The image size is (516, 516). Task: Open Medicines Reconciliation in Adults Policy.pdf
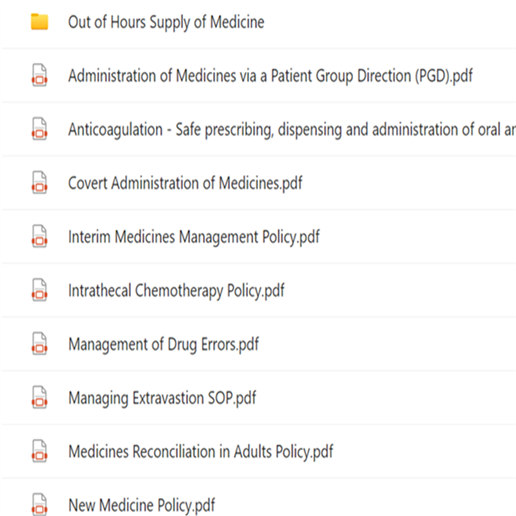[x=201, y=452]
